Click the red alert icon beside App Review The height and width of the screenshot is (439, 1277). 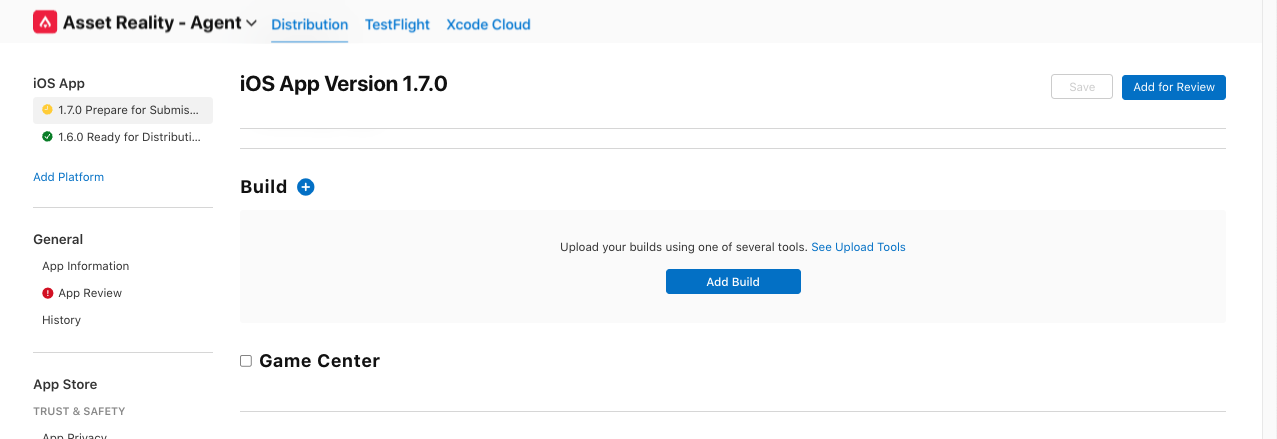pyautogui.click(x=47, y=293)
